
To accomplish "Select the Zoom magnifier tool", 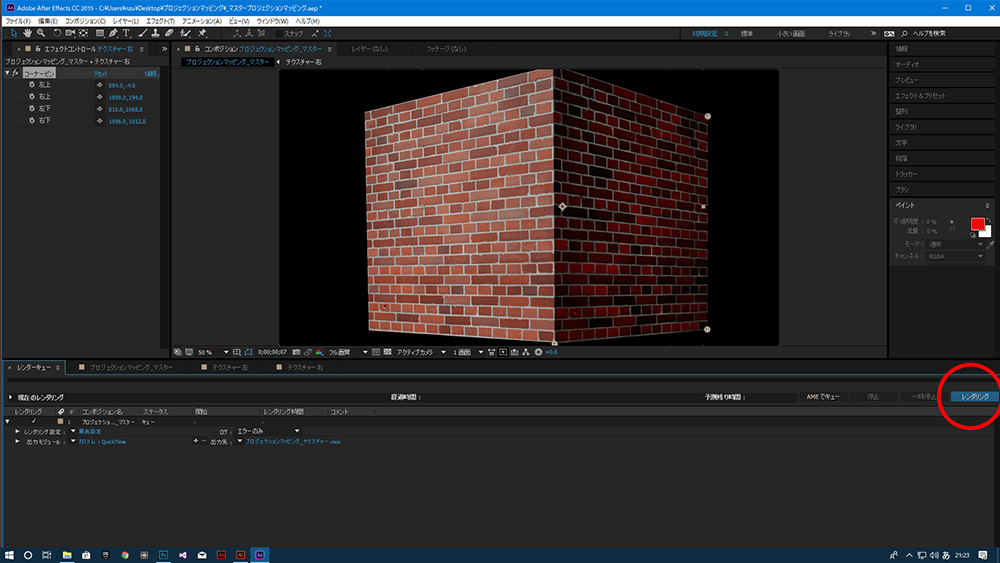I will (41, 33).
